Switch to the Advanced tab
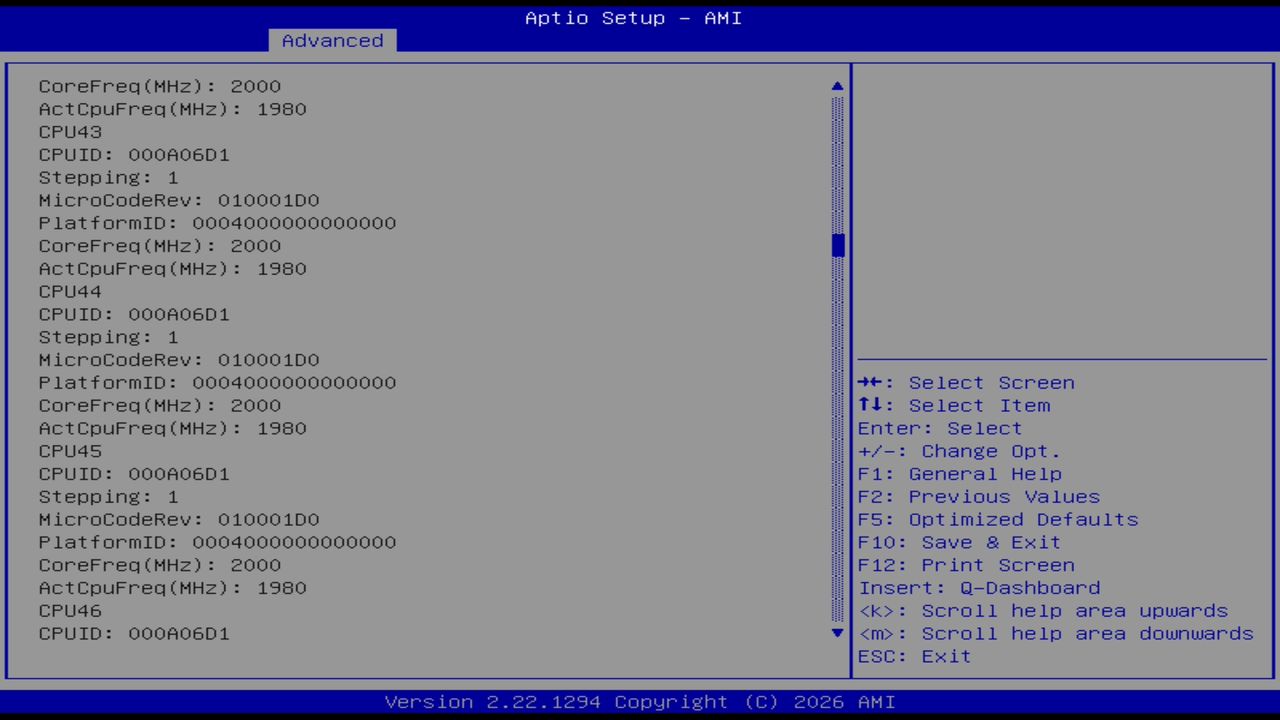1280x720 pixels. (331, 40)
